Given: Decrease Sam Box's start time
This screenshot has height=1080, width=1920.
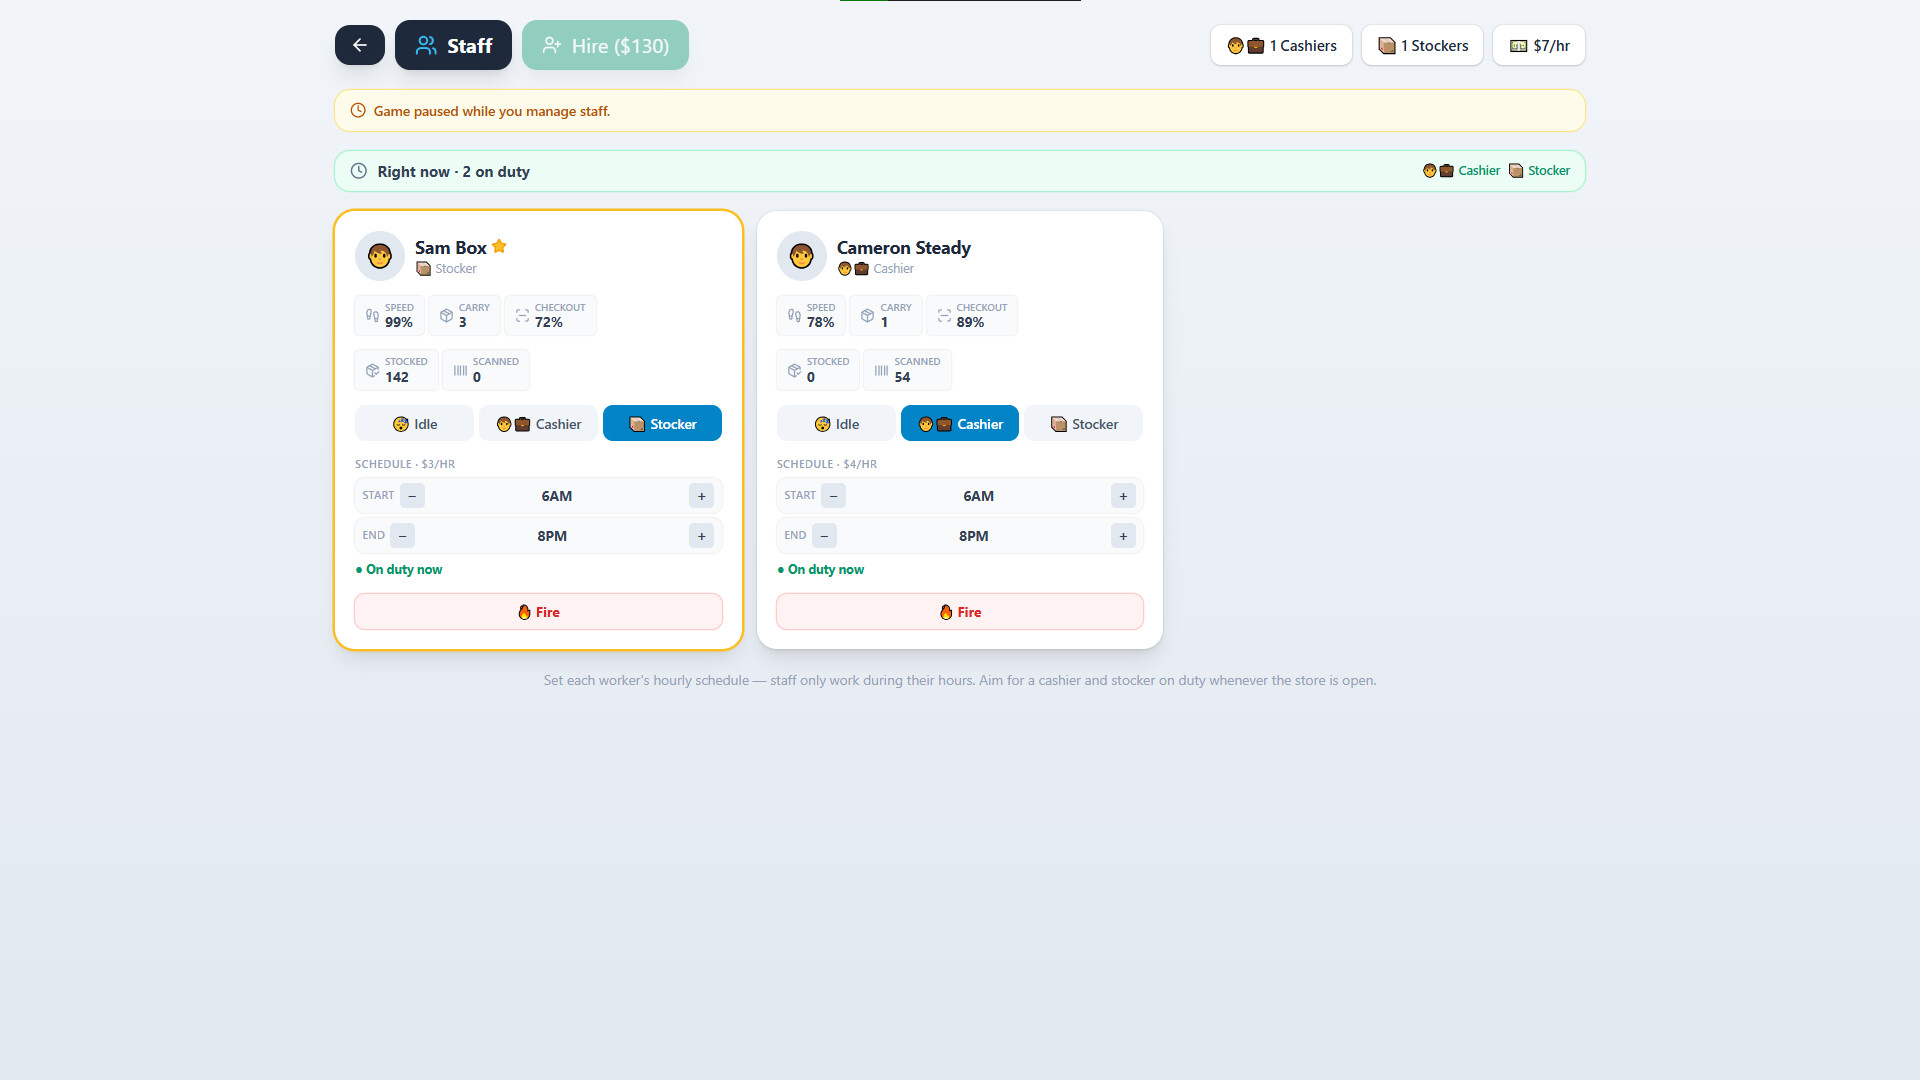Looking at the screenshot, I should [x=412, y=496].
